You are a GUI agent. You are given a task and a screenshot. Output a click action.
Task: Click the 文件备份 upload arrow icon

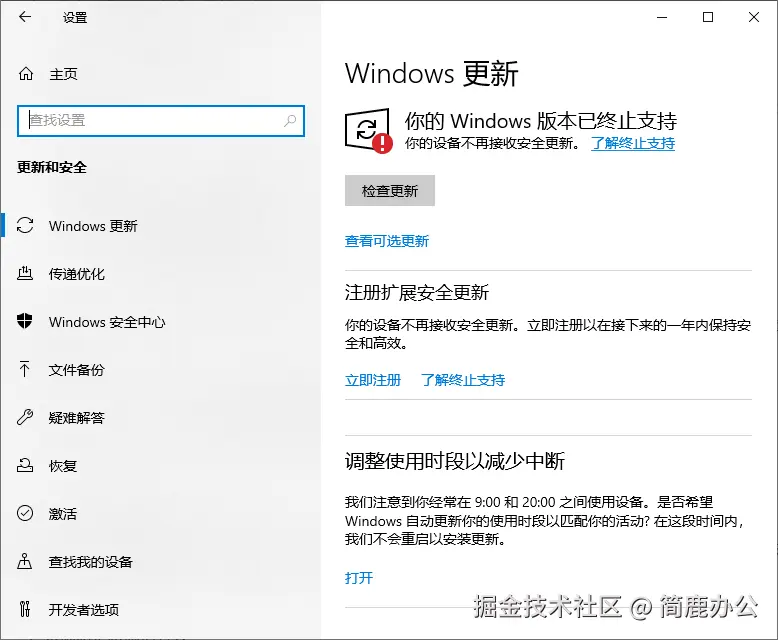pyautogui.click(x=25, y=370)
